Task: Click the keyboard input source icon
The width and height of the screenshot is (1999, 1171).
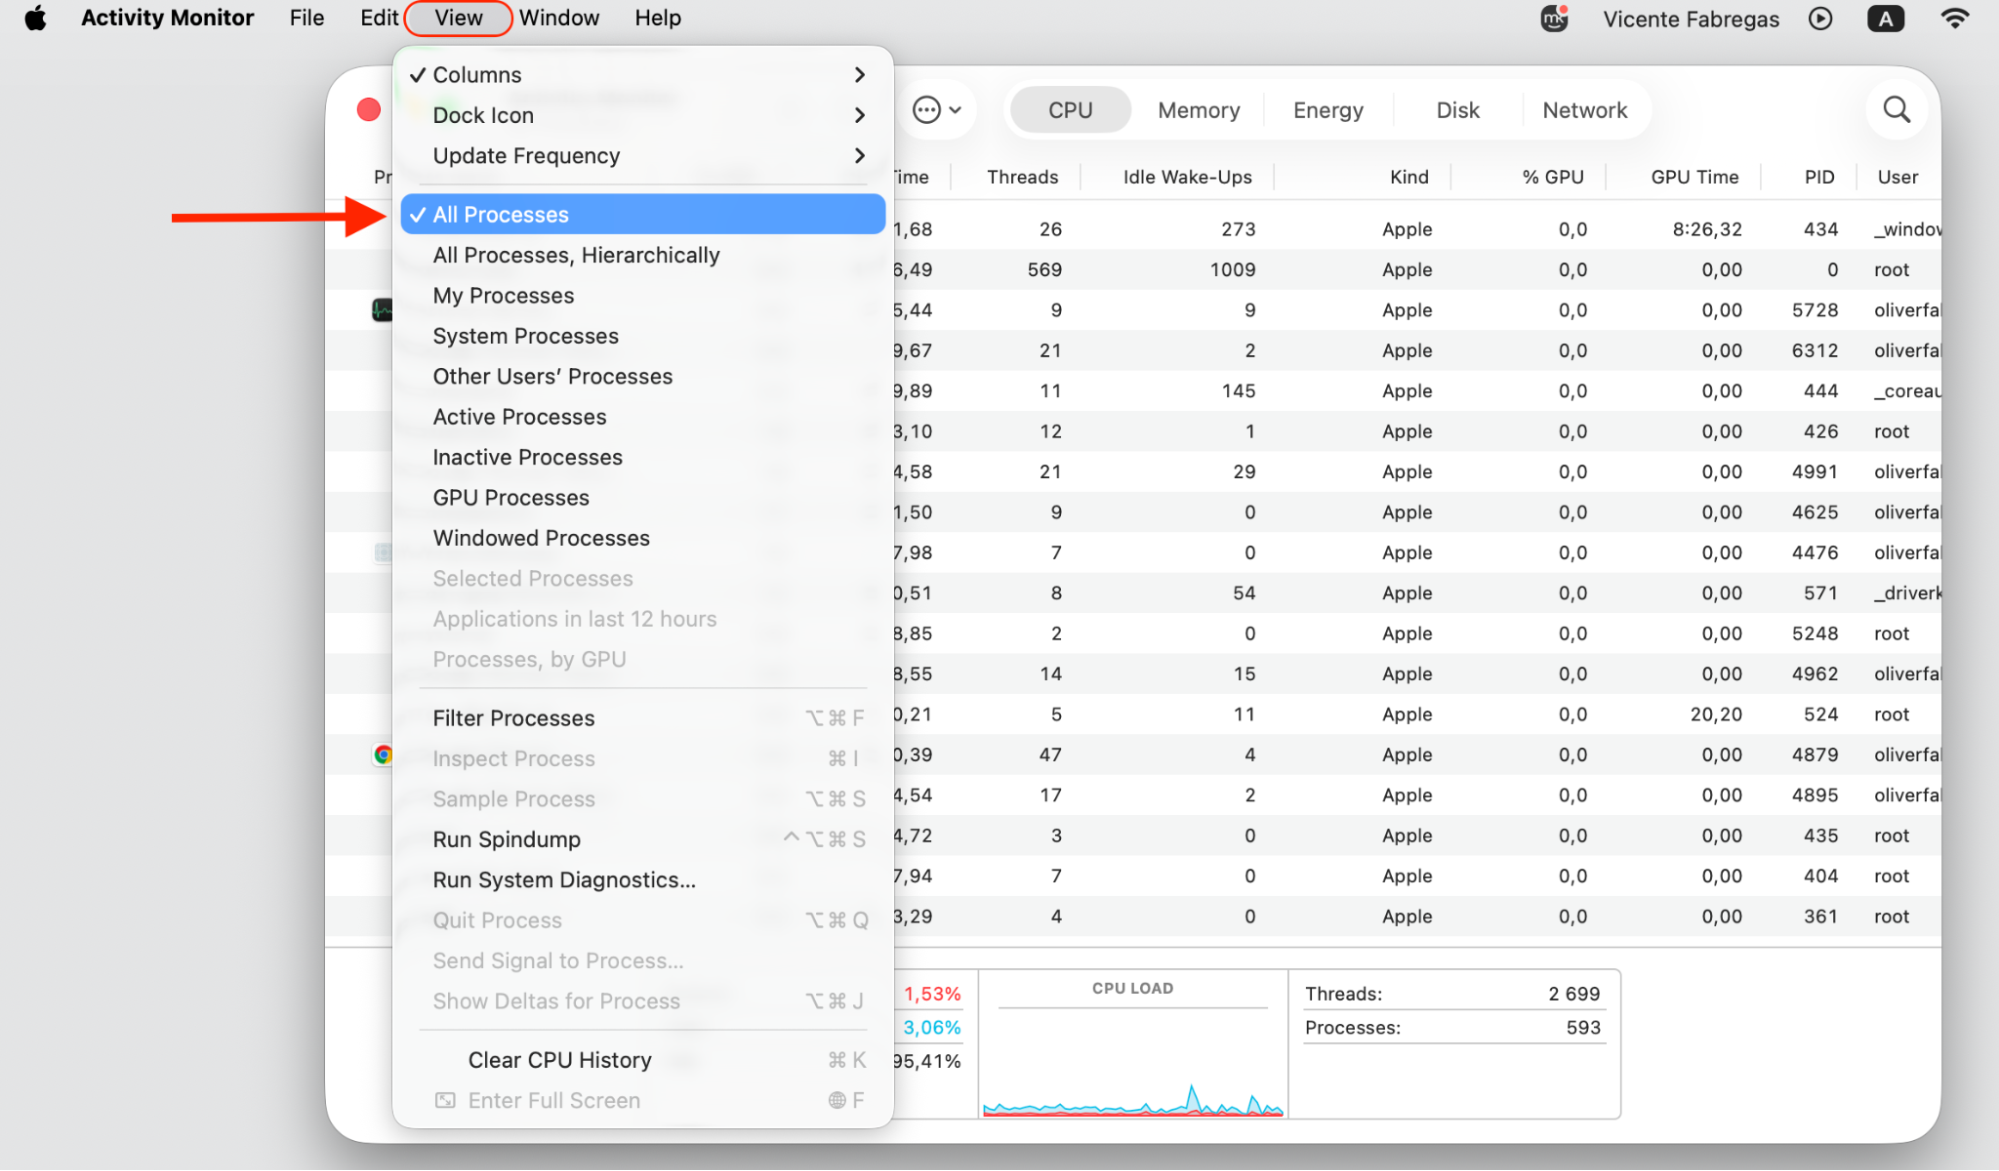Action: coord(1885,18)
